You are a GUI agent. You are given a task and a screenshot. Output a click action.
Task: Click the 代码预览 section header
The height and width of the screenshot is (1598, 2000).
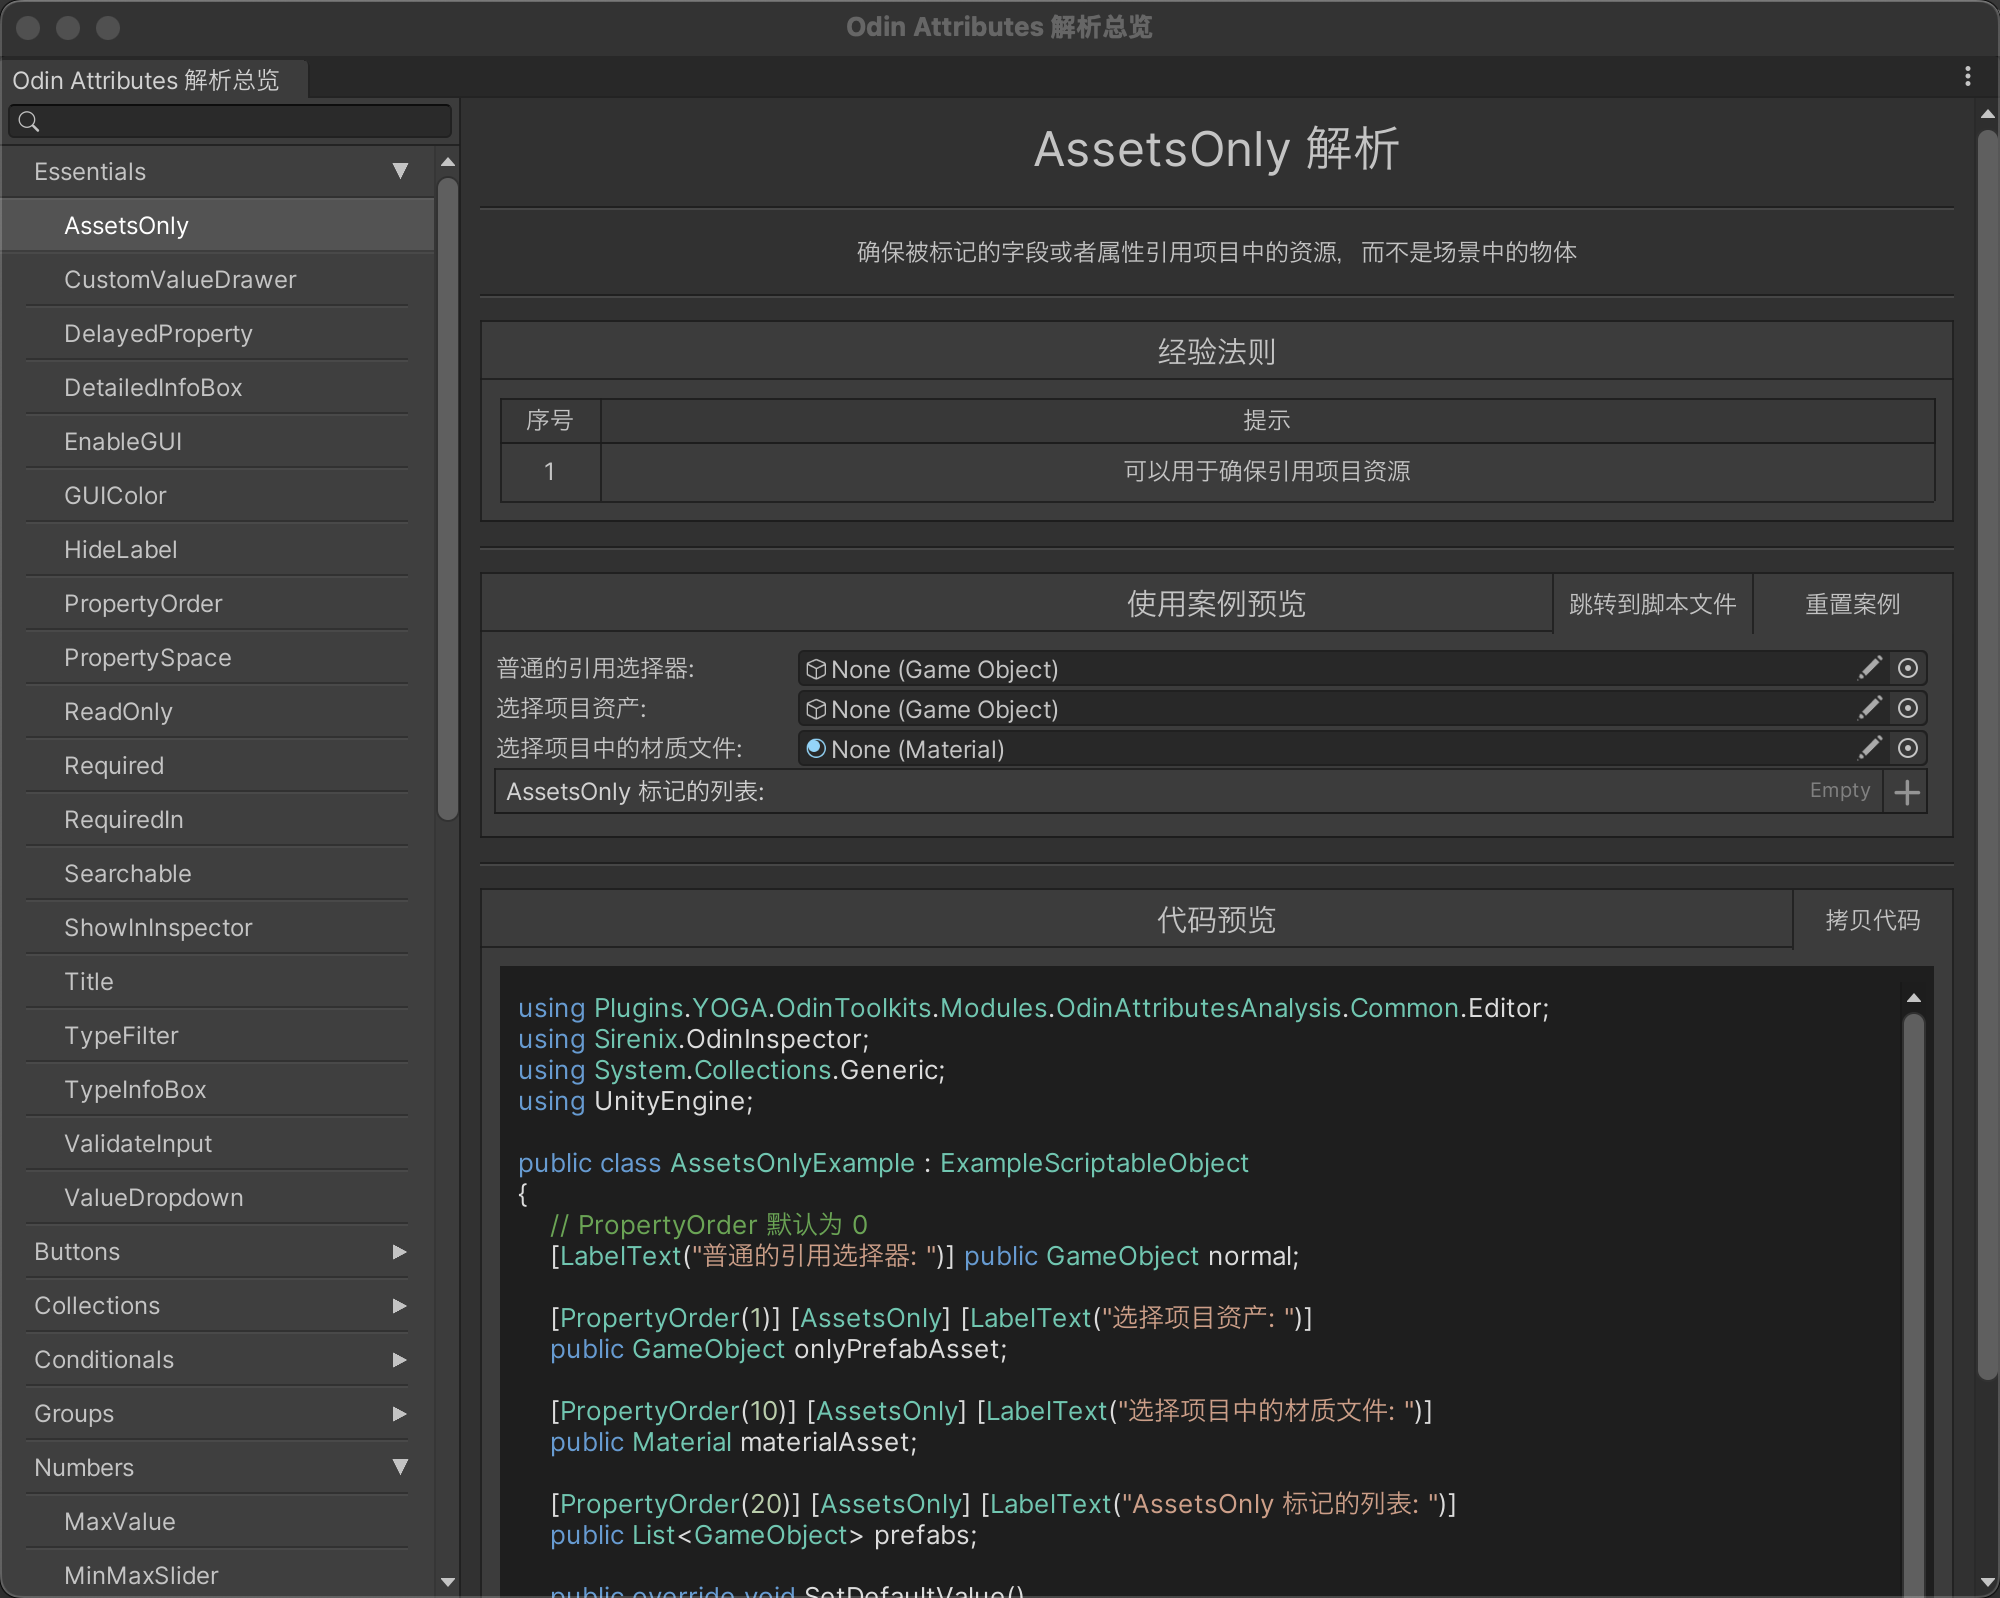click(1216, 919)
